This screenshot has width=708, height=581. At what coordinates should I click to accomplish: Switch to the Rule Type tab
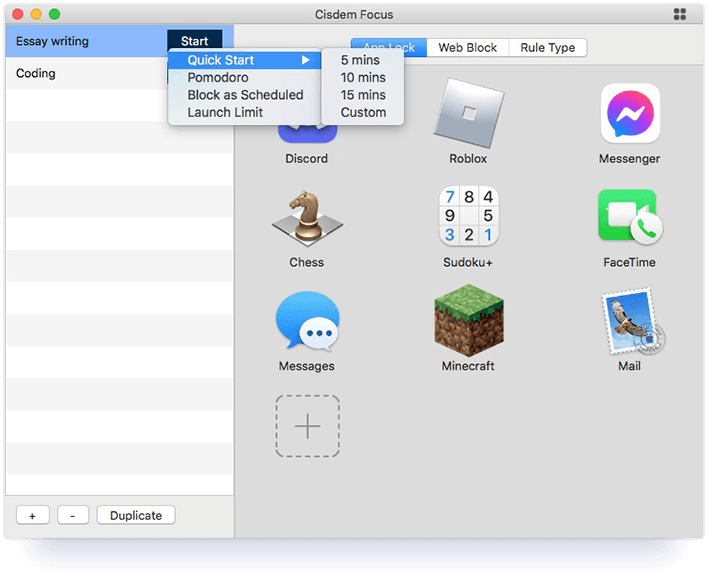coord(548,48)
